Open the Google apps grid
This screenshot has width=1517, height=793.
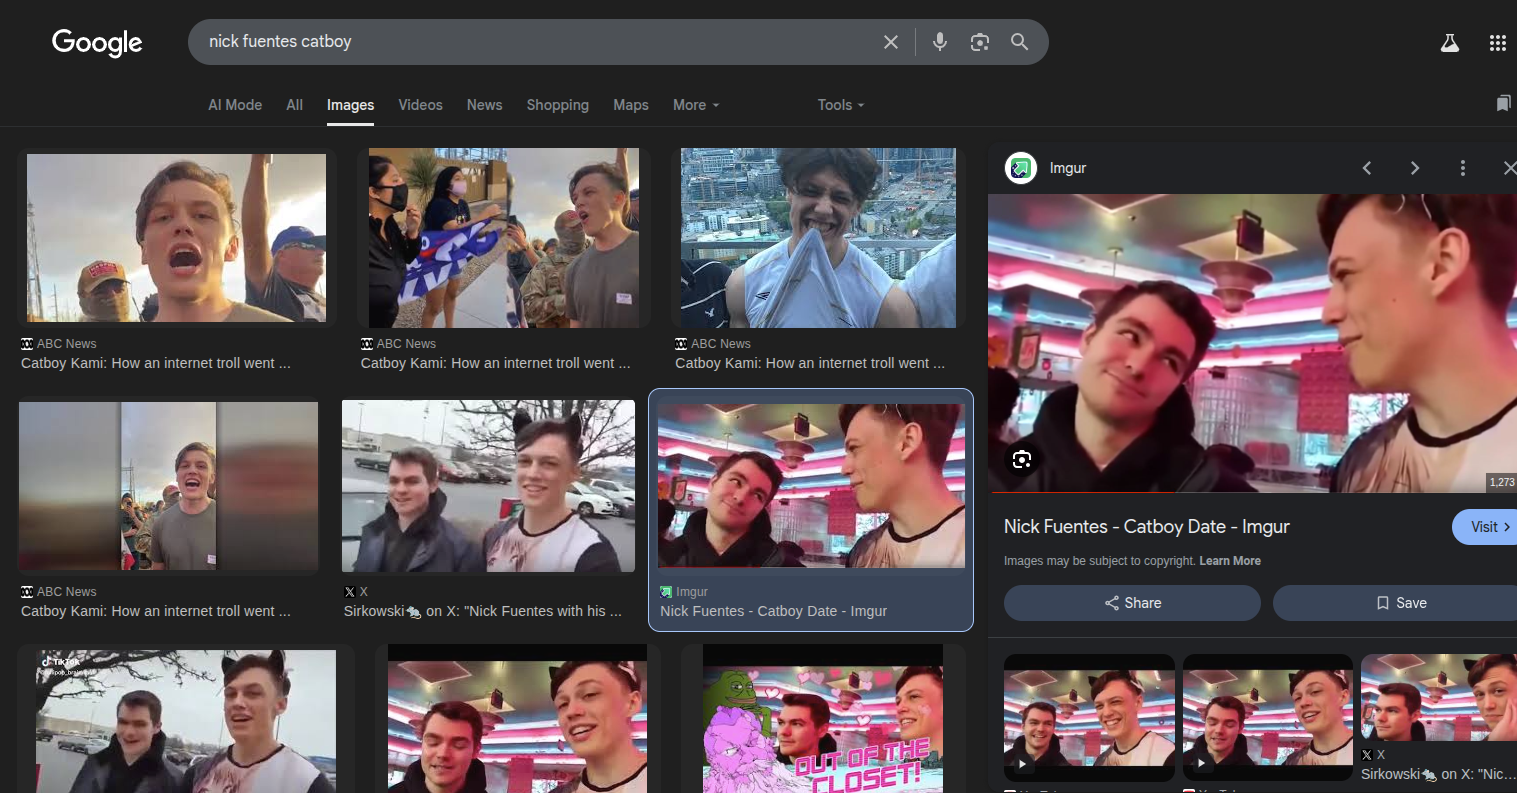[x=1497, y=43]
